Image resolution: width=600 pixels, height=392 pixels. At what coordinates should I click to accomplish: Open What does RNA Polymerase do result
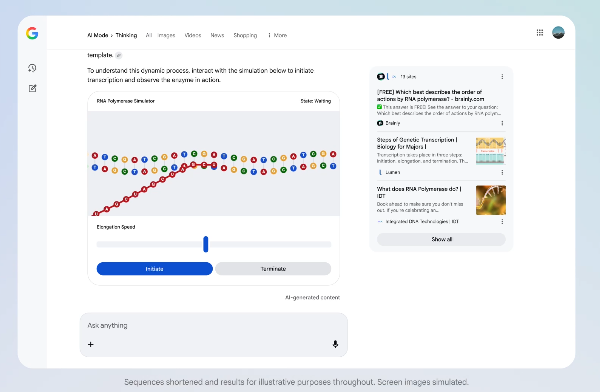click(419, 192)
